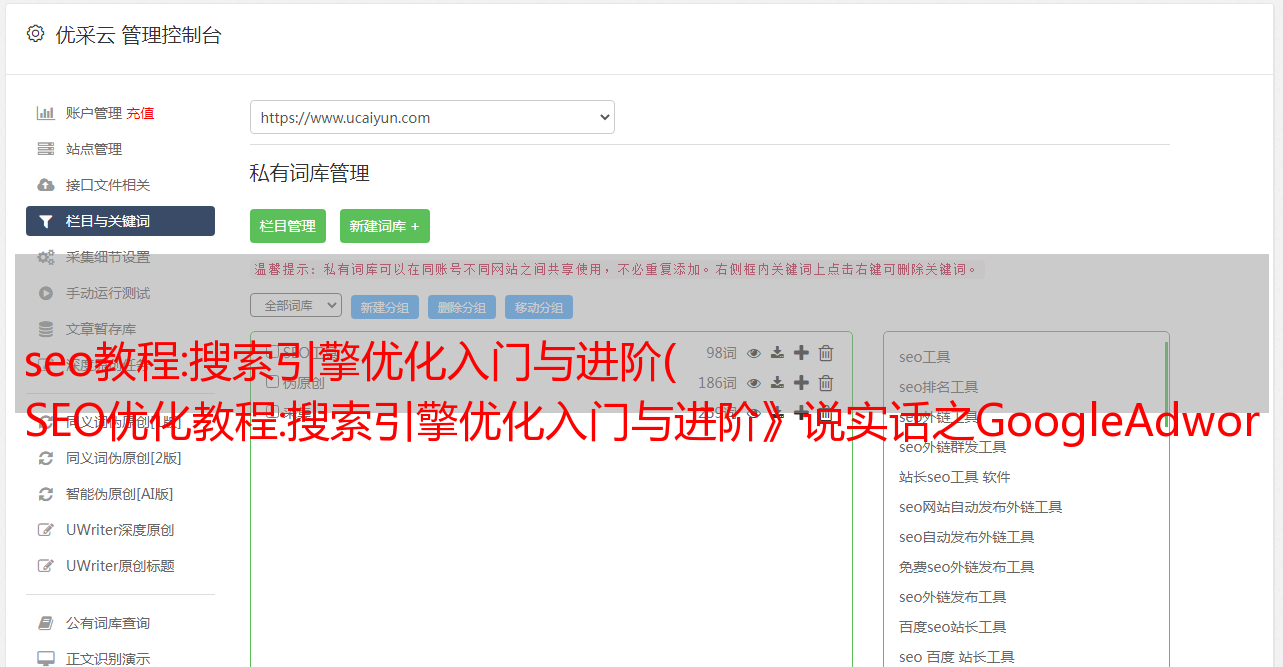Click the funnel icon of 栏目与关键词
1283x667 pixels.
[46, 221]
